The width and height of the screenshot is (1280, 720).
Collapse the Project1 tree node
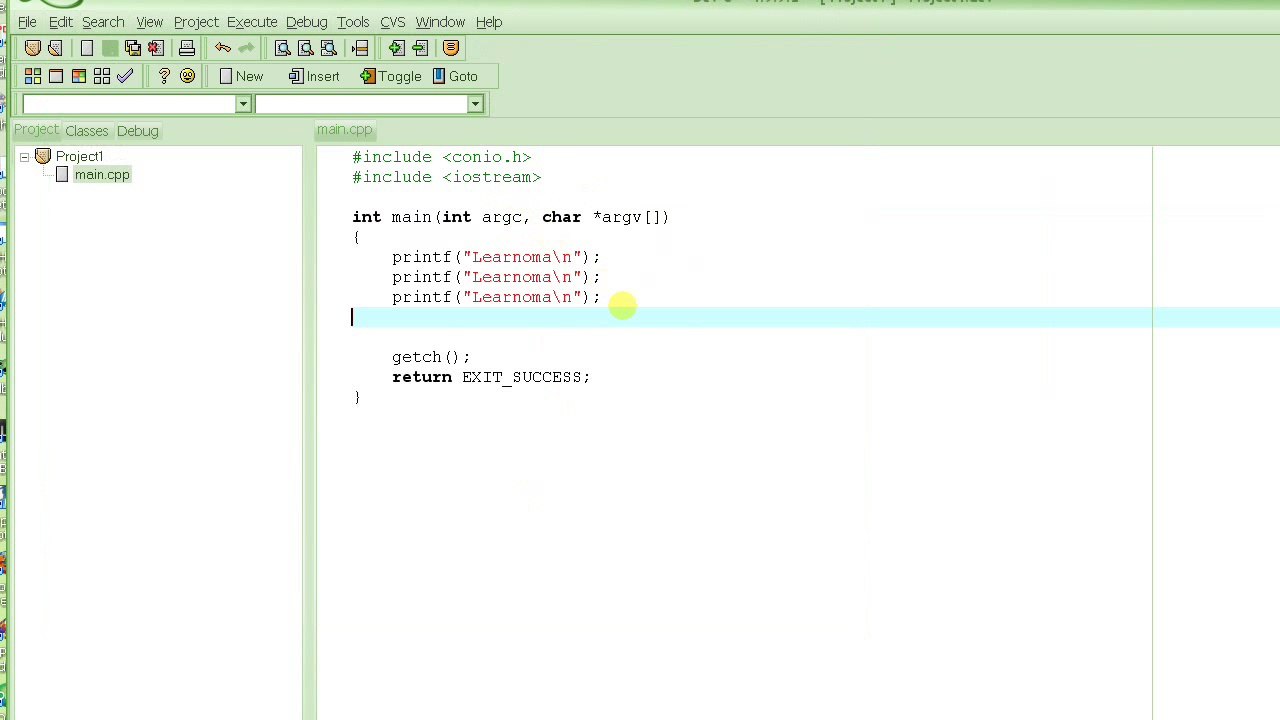[x=24, y=157]
